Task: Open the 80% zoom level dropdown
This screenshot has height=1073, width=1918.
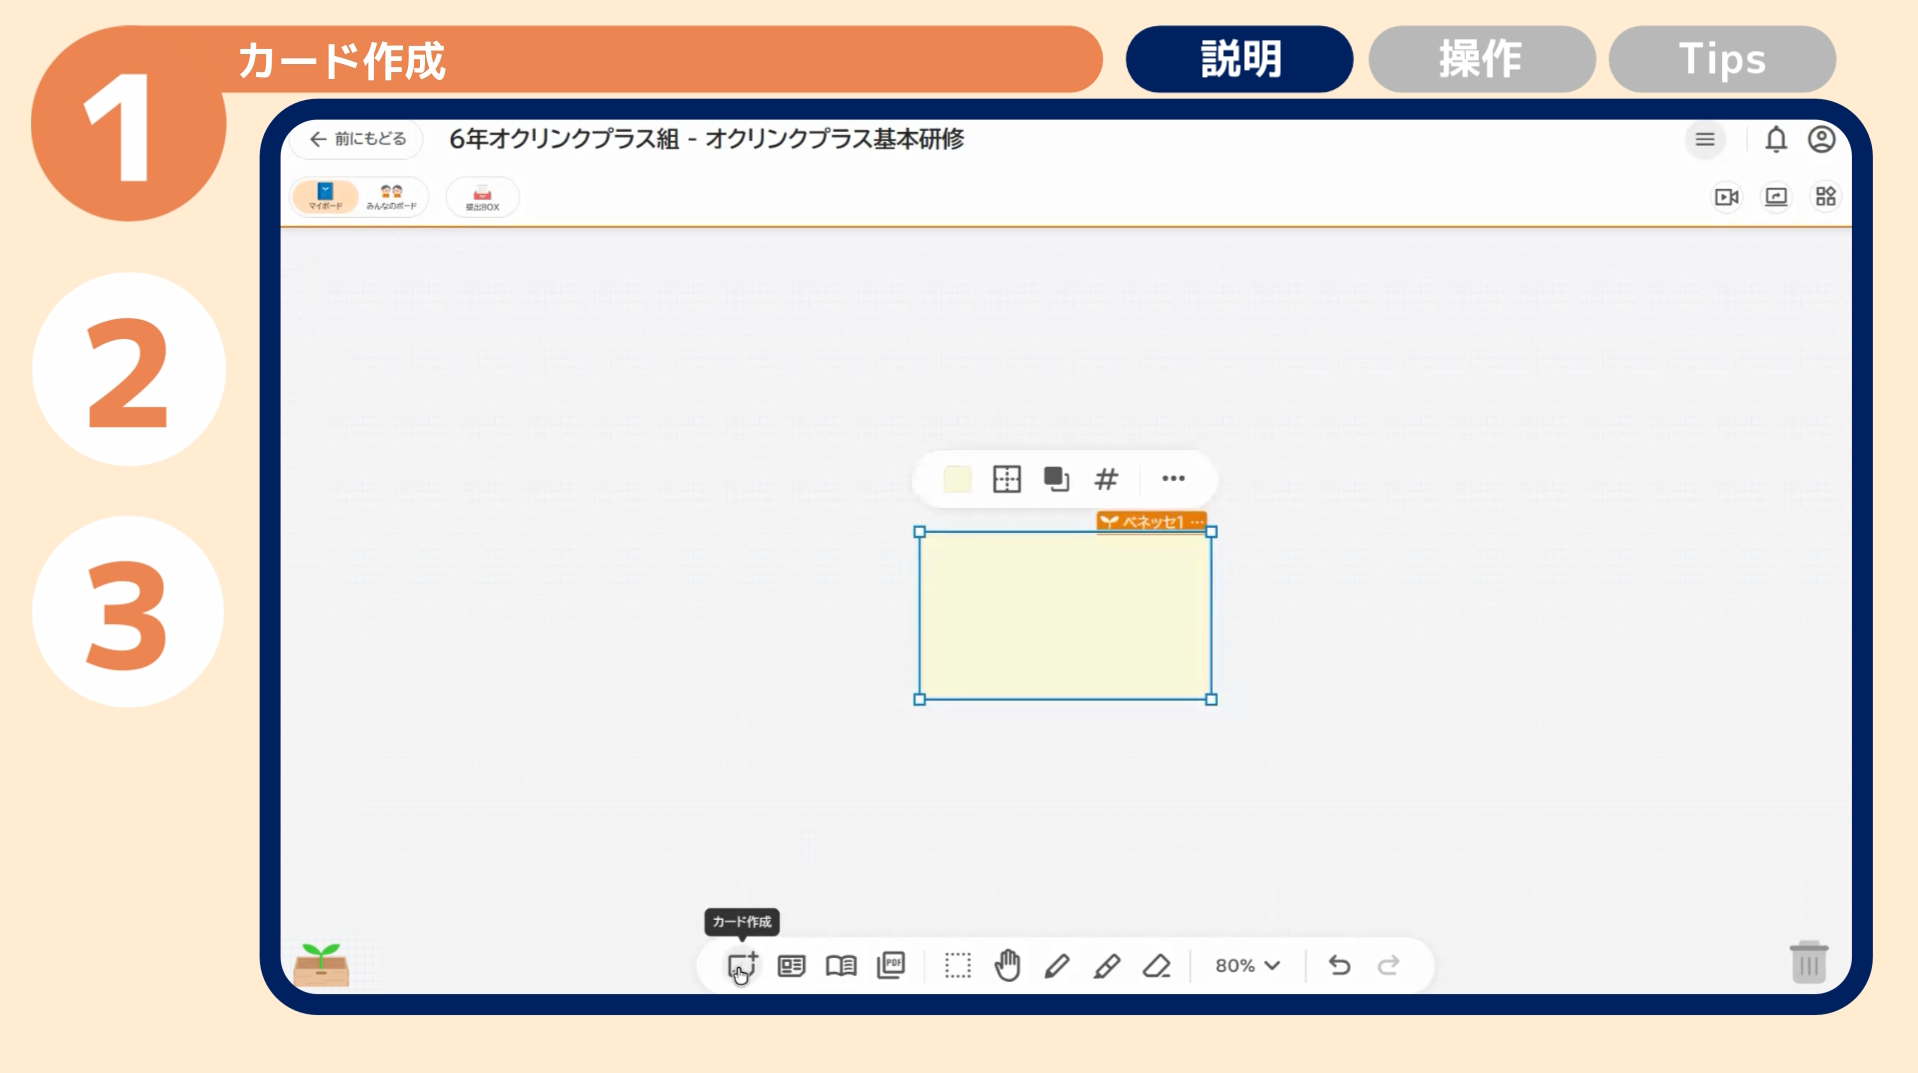Action: (x=1247, y=966)
